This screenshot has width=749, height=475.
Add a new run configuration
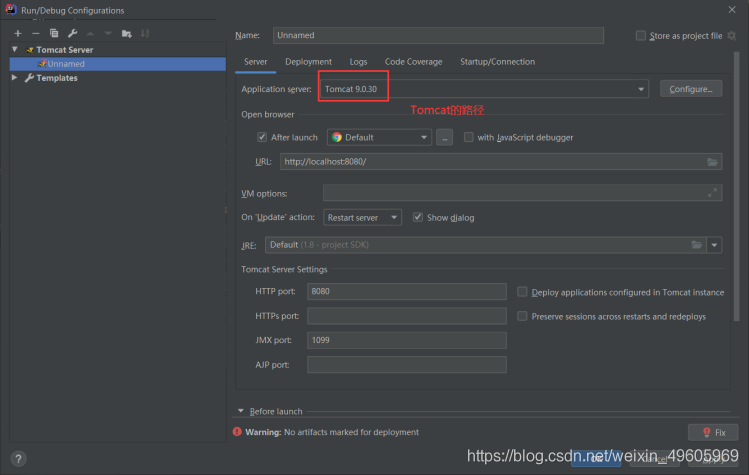(x=18, y=33)
